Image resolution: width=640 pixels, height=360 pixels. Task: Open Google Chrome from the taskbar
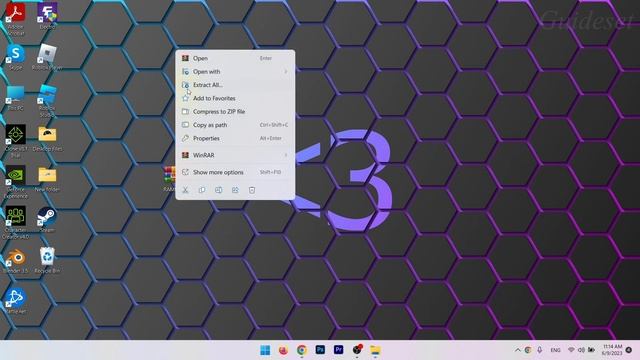[302, 350]
